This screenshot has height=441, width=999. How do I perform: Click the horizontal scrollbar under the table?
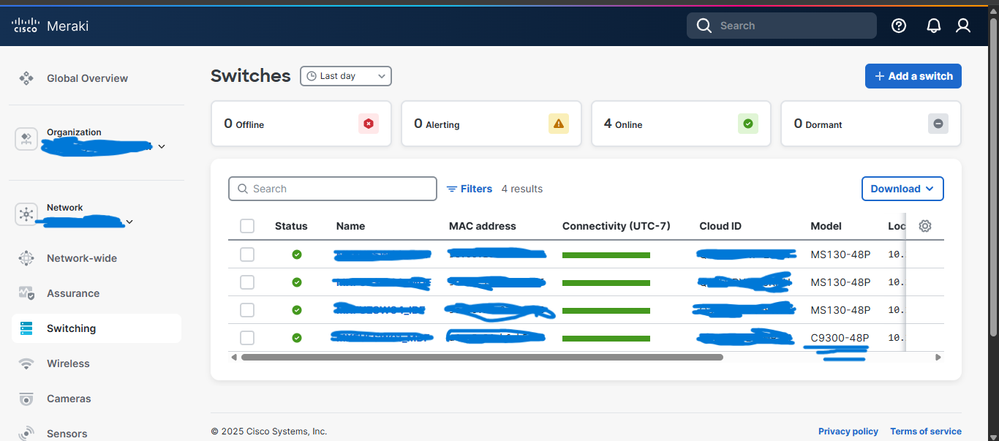tap(480, 357)
